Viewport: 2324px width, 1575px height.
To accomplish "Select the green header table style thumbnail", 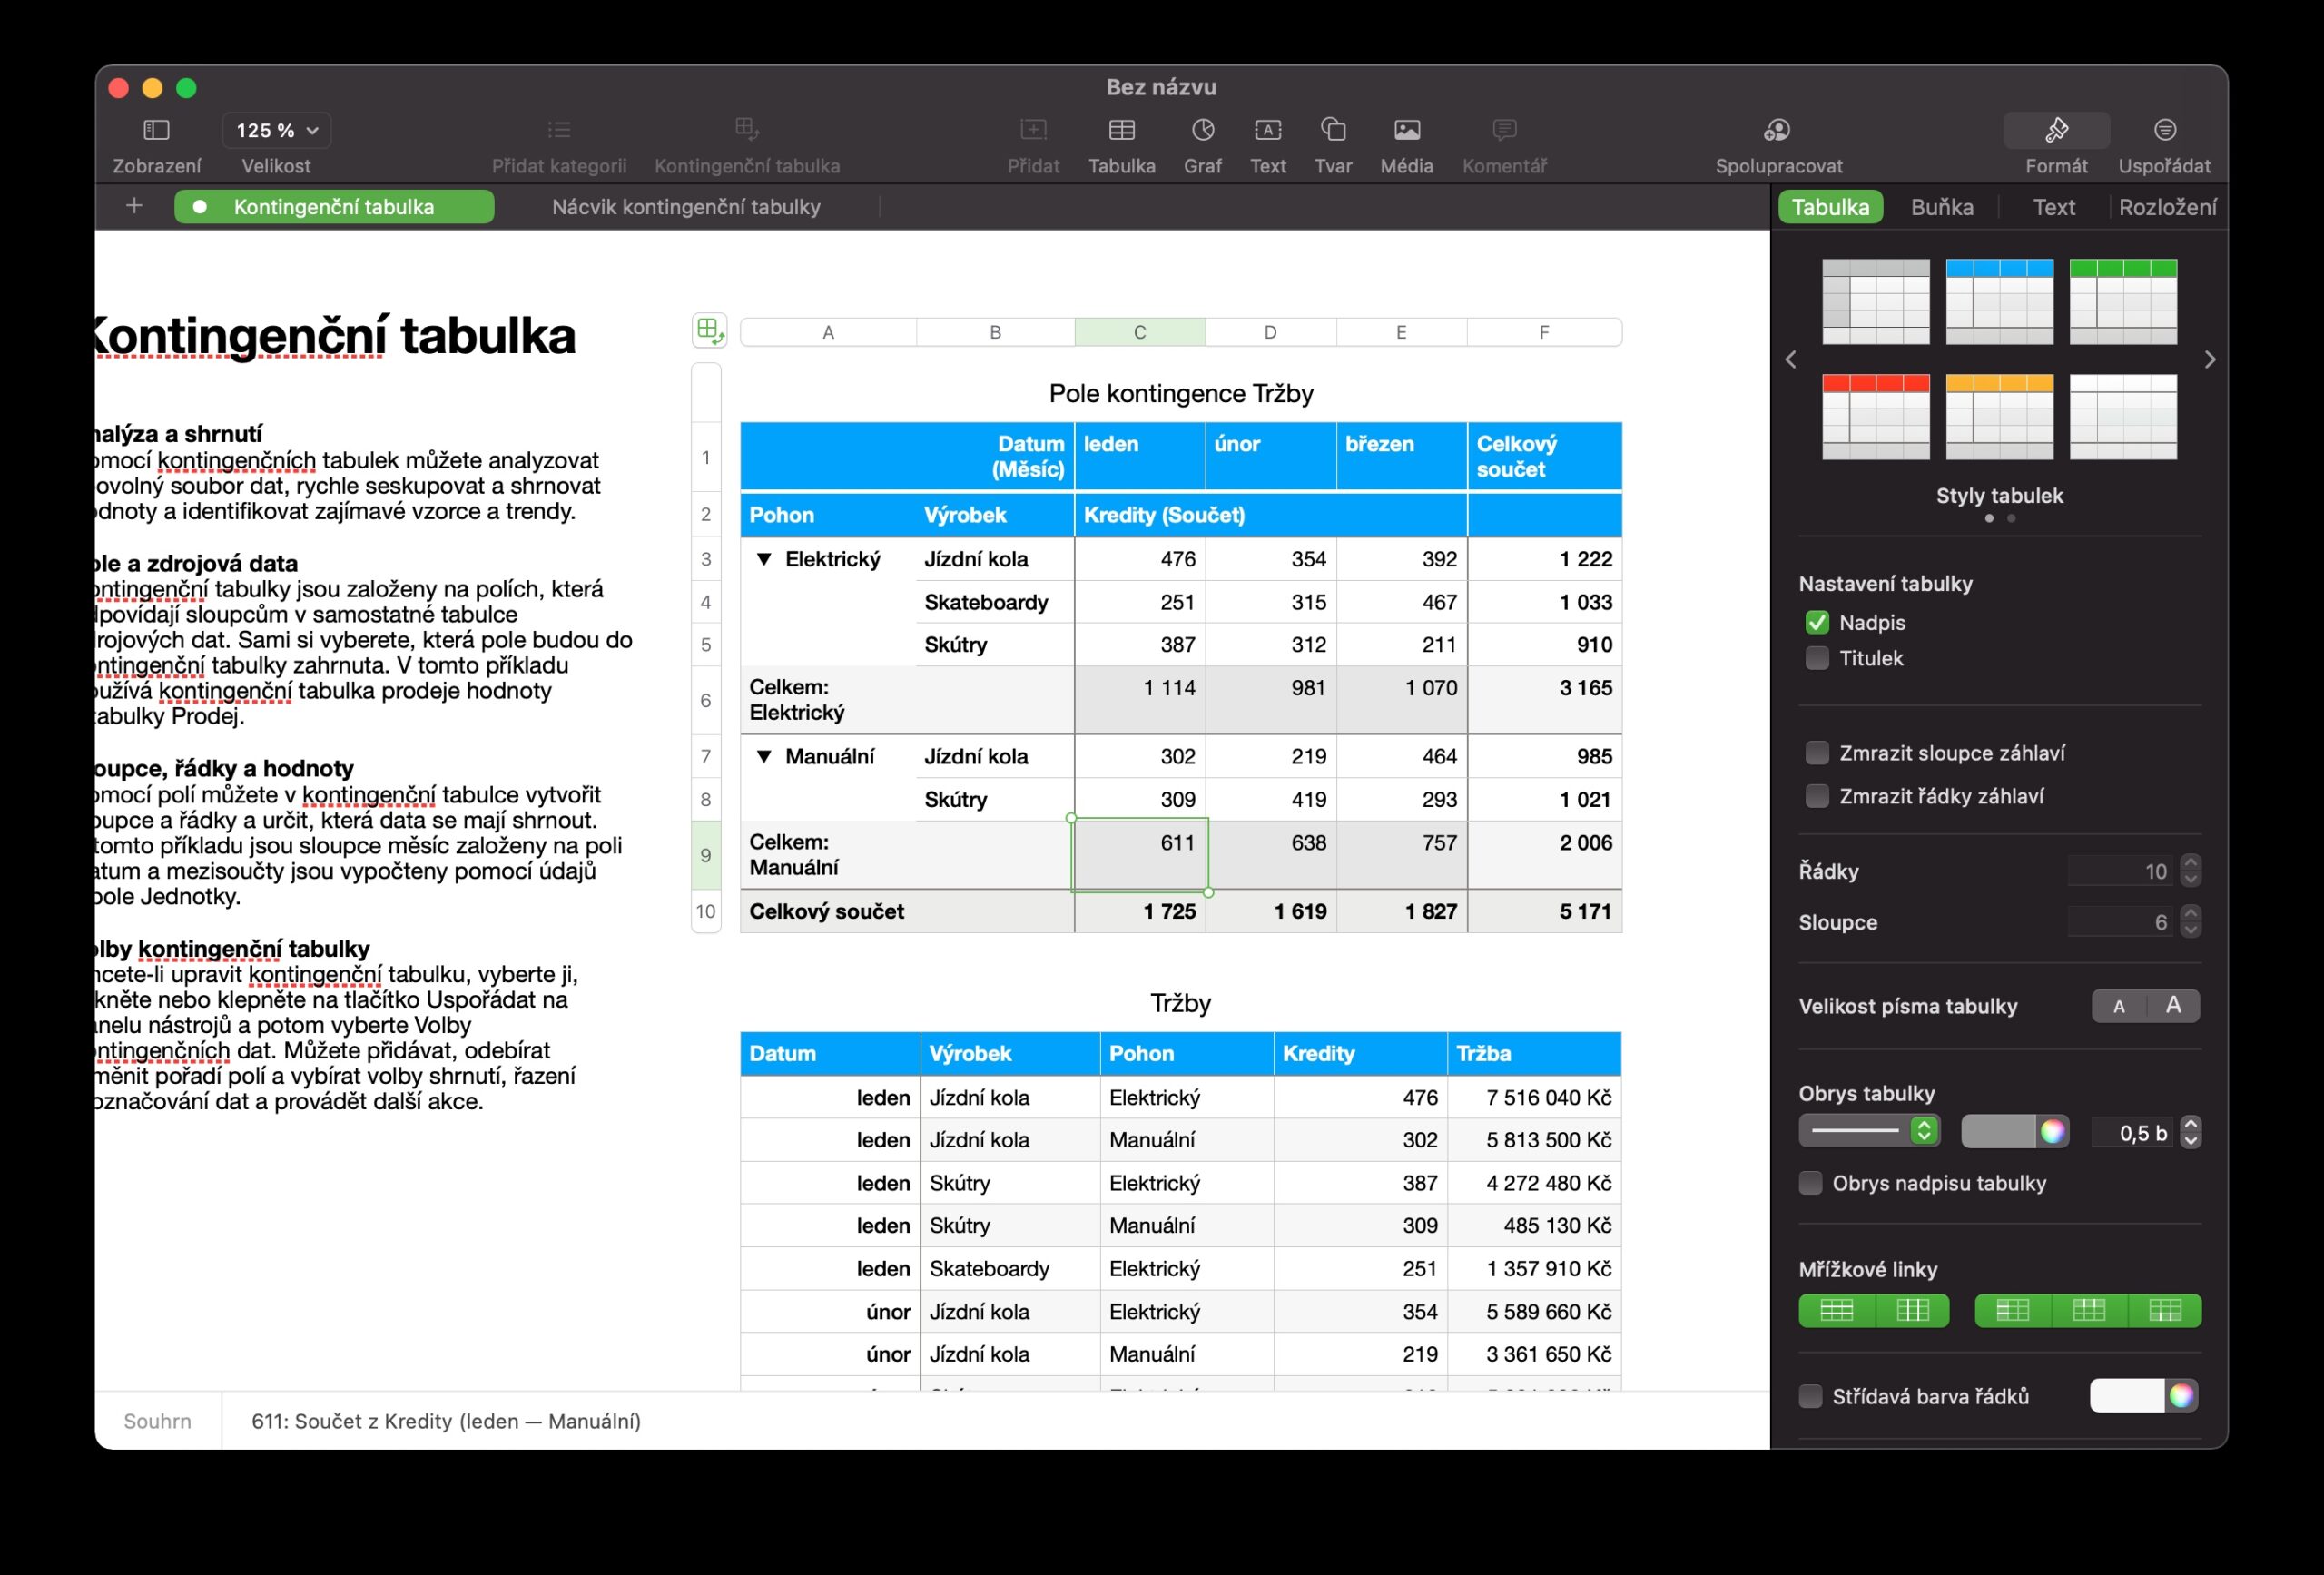I will click(x=2122, y=301).
